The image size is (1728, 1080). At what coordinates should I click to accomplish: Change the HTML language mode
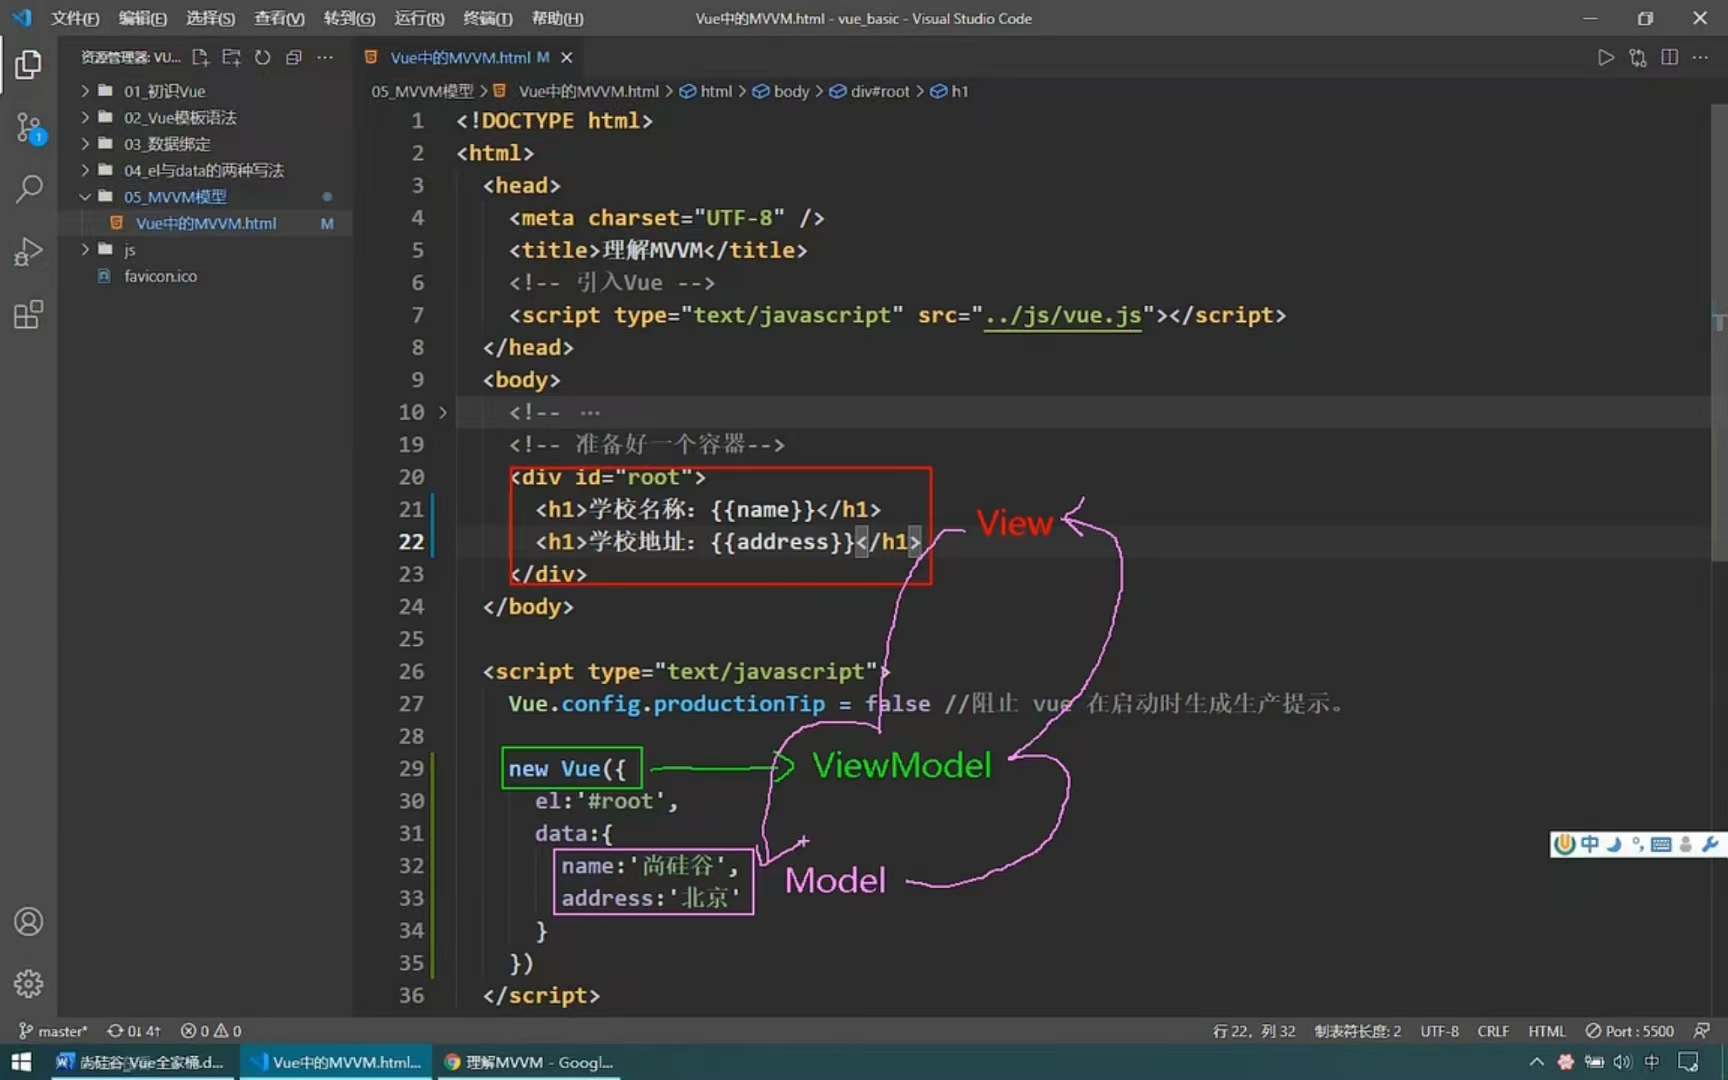tap(1546, 1031)
